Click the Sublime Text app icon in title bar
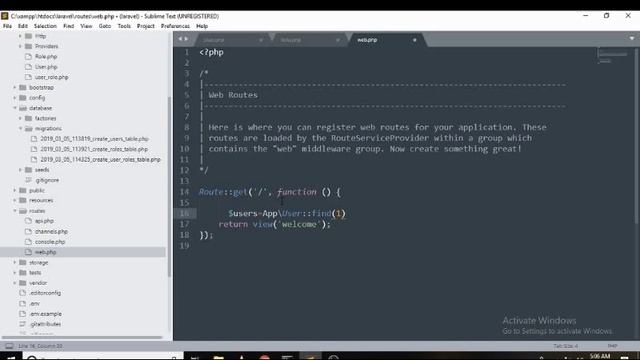This screenshot has width=640, height=360. 4,16
